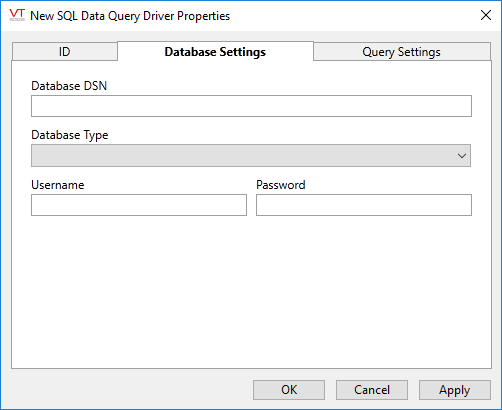Select the Database Settings tab
502x410 pixels.
[215, 51]
